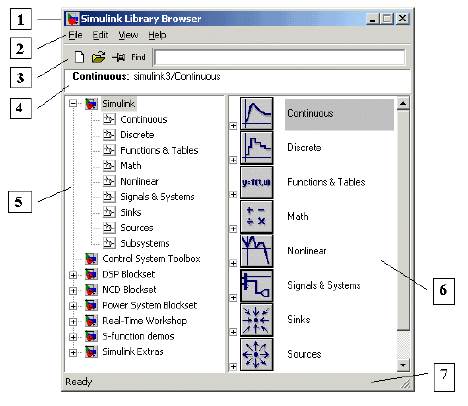Expand the DSP Blockset tree node

73,275
